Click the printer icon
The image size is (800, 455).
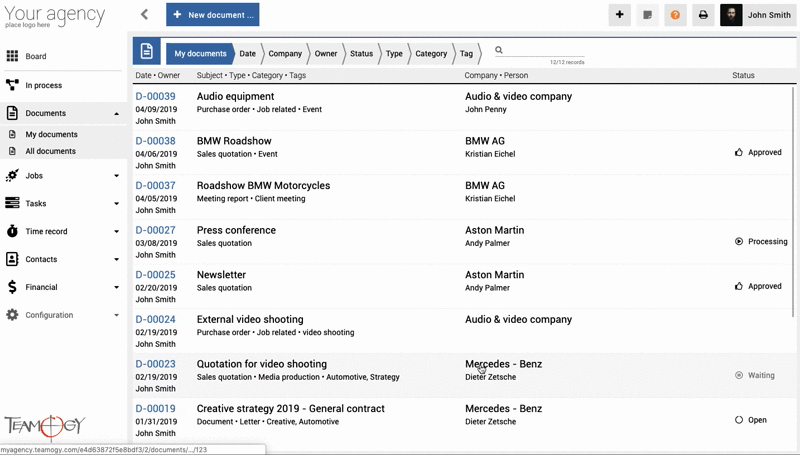[x=703, y=15]
